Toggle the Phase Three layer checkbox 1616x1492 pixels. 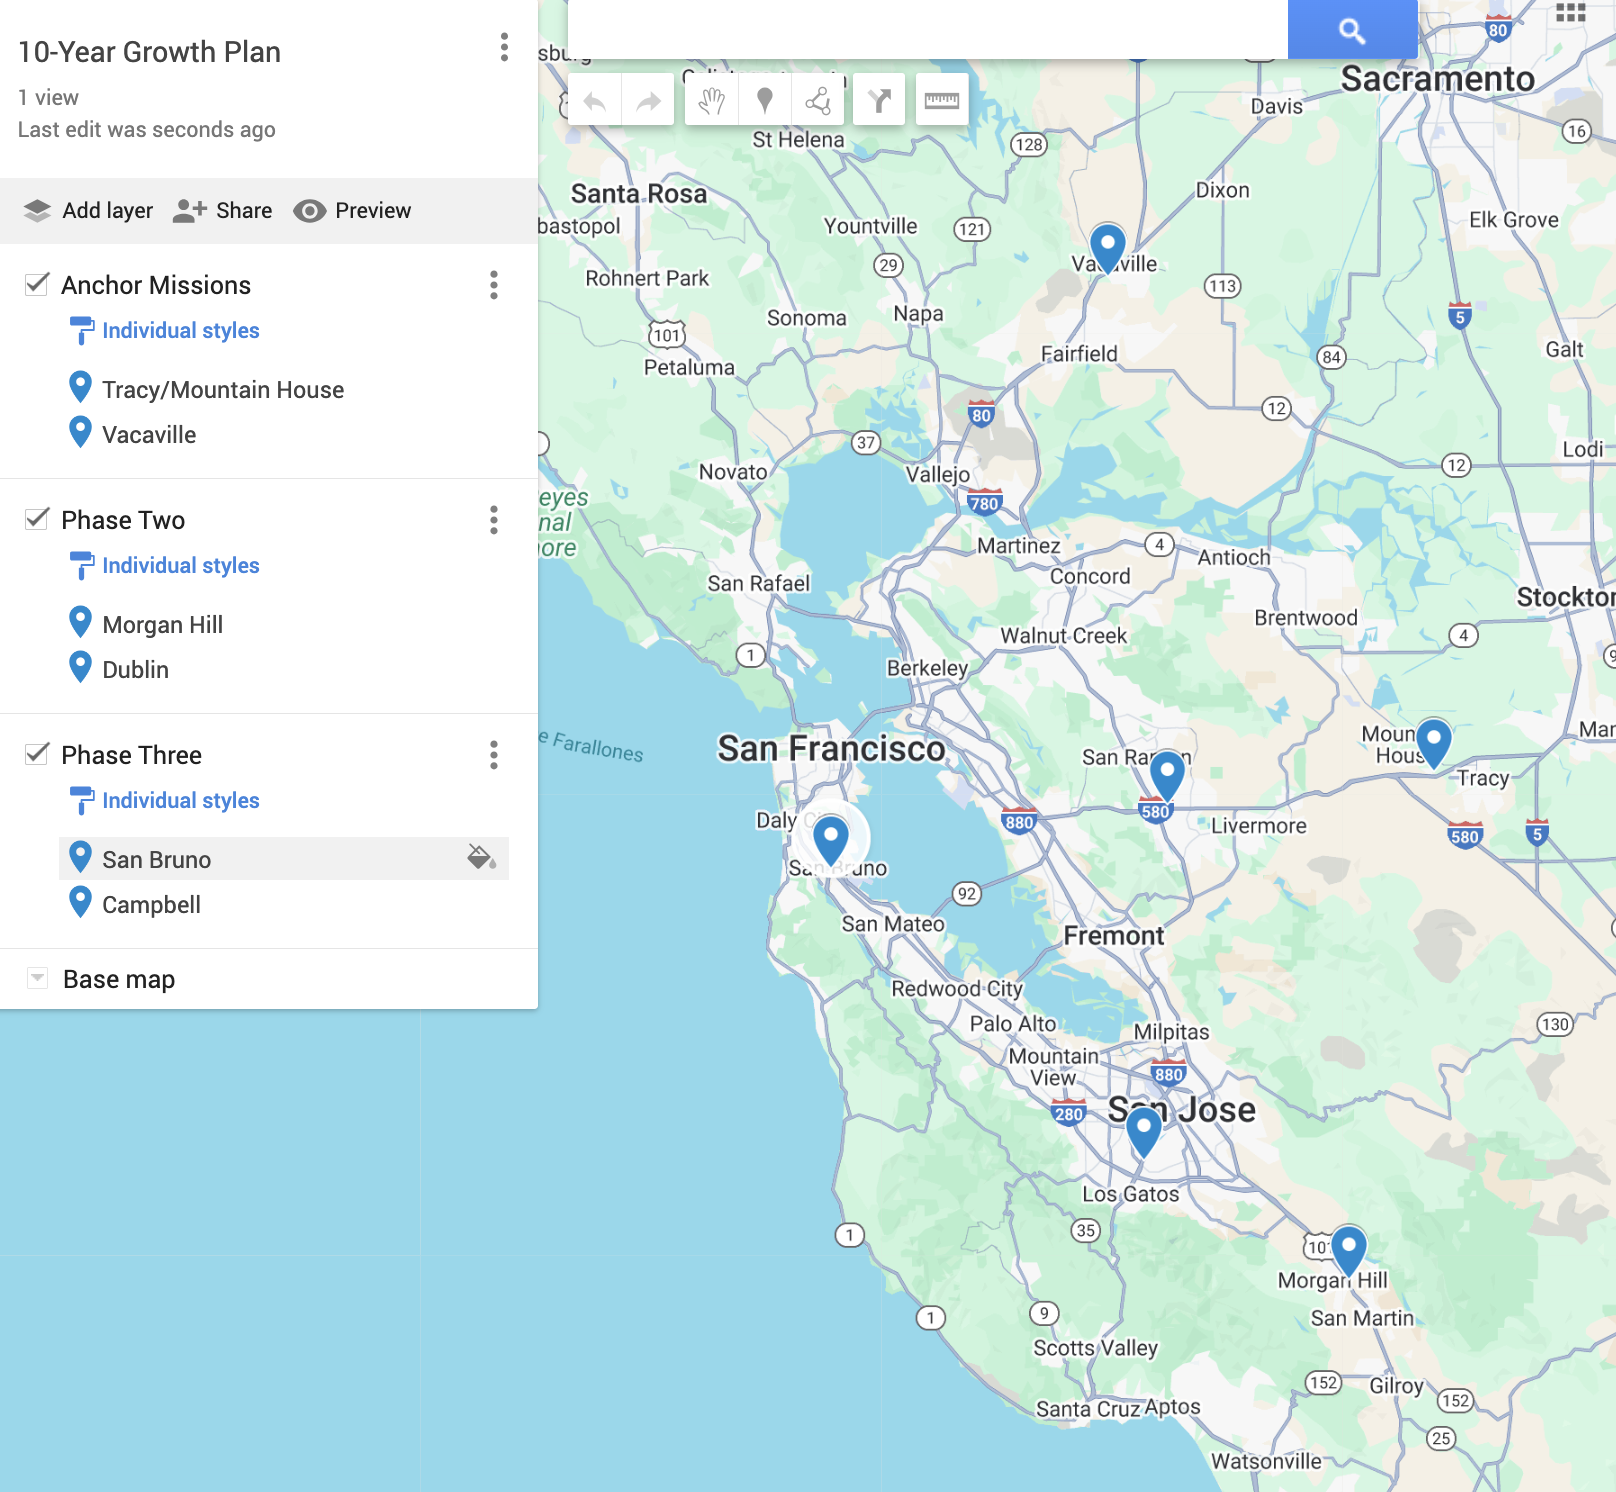click(37, 754)
